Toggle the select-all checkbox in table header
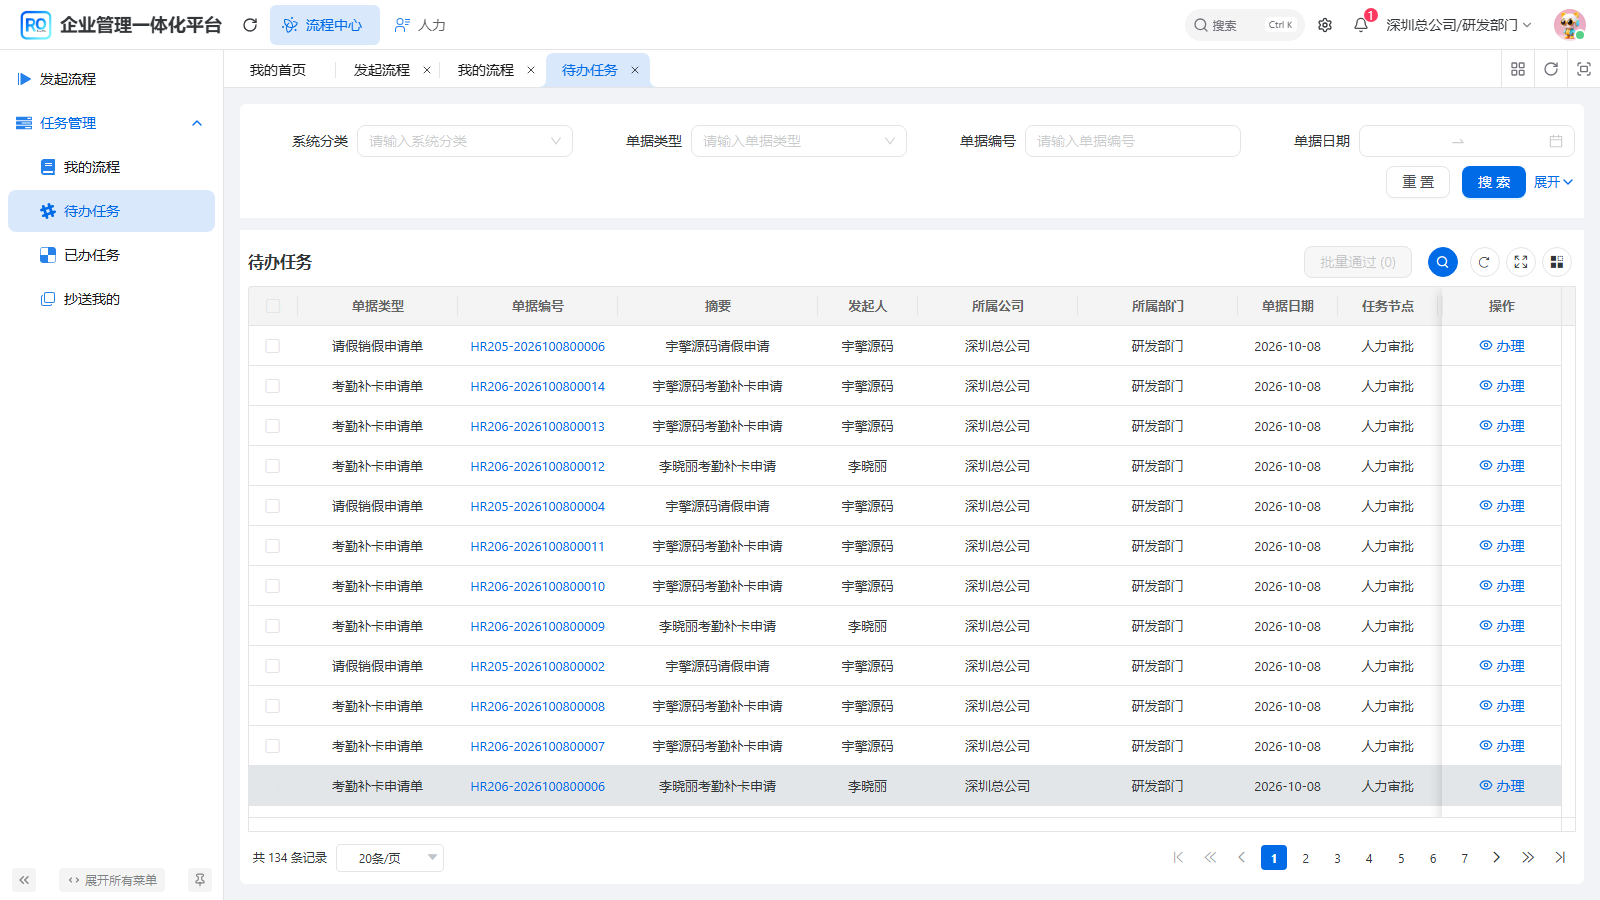The height and width of the screenshot is (900, 1600). [x=273, y=306]
